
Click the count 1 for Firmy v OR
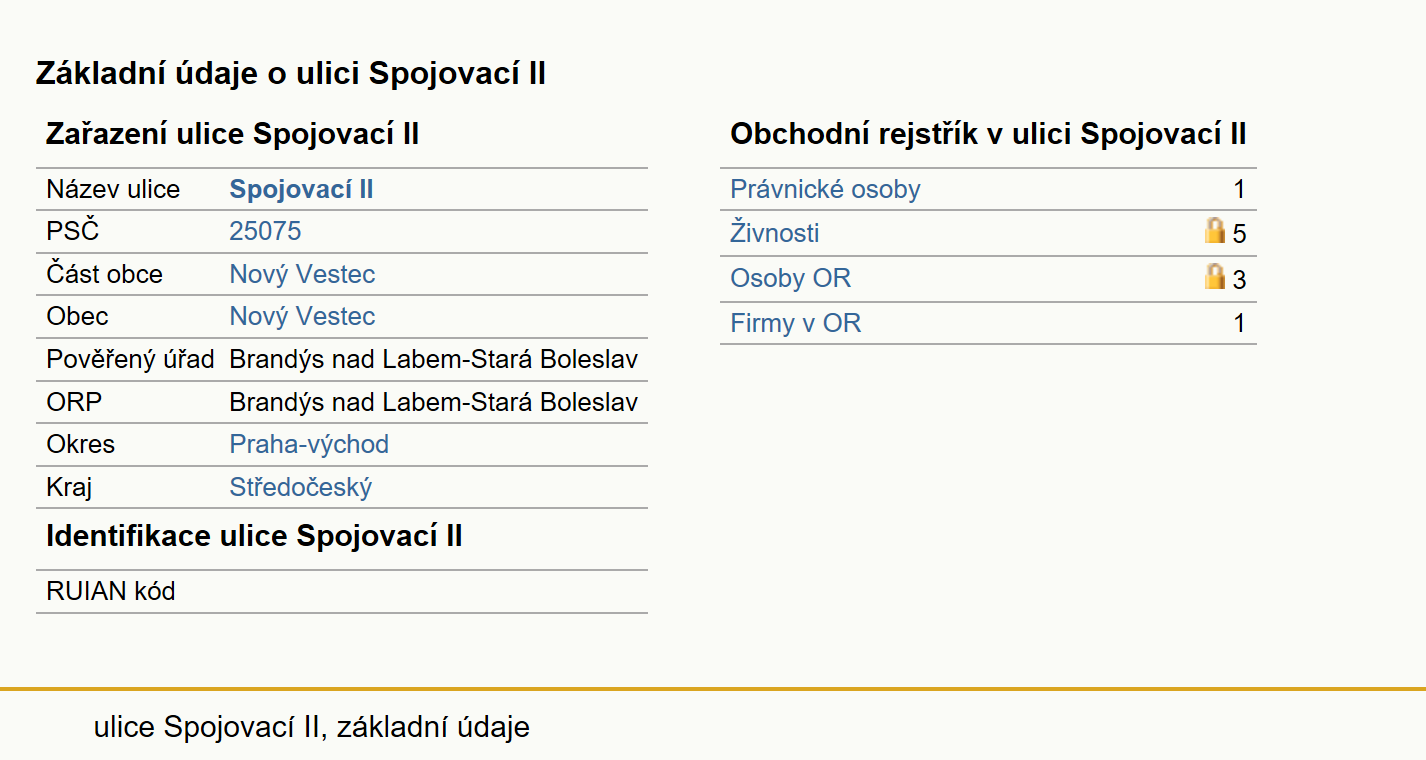1240,323
